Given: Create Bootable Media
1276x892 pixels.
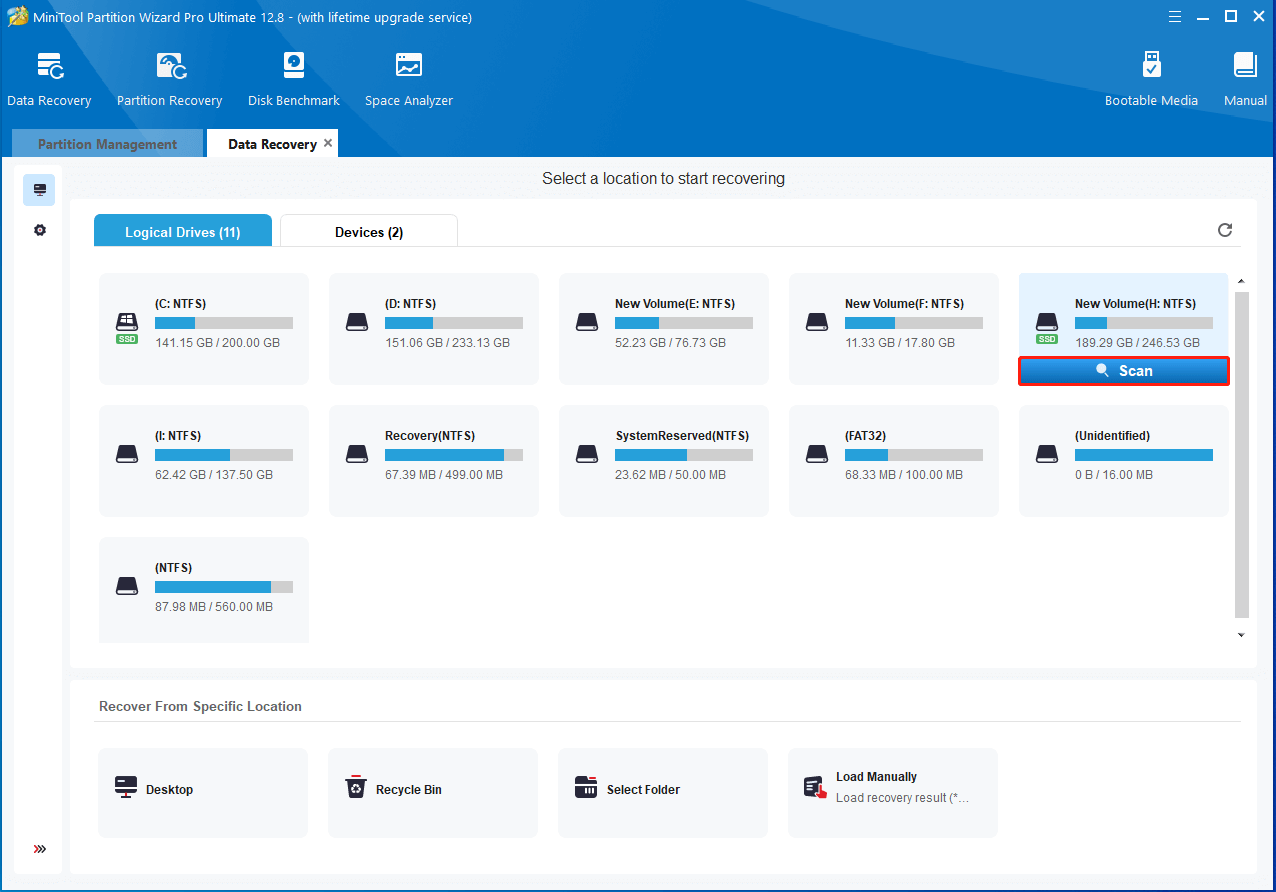Looking at the screenshot, I should pos(1151,79).
